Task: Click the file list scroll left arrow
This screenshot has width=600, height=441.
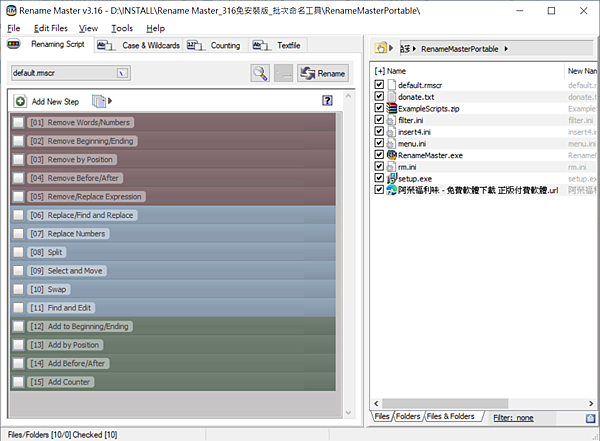Action: point(376,403)
